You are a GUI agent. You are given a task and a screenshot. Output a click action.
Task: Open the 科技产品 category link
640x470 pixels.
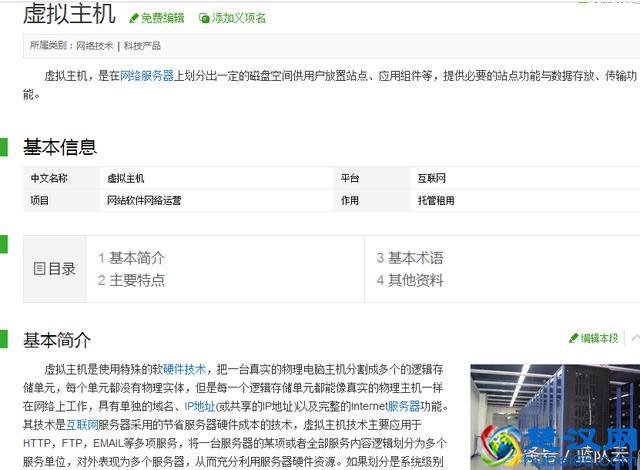(142, 46)
